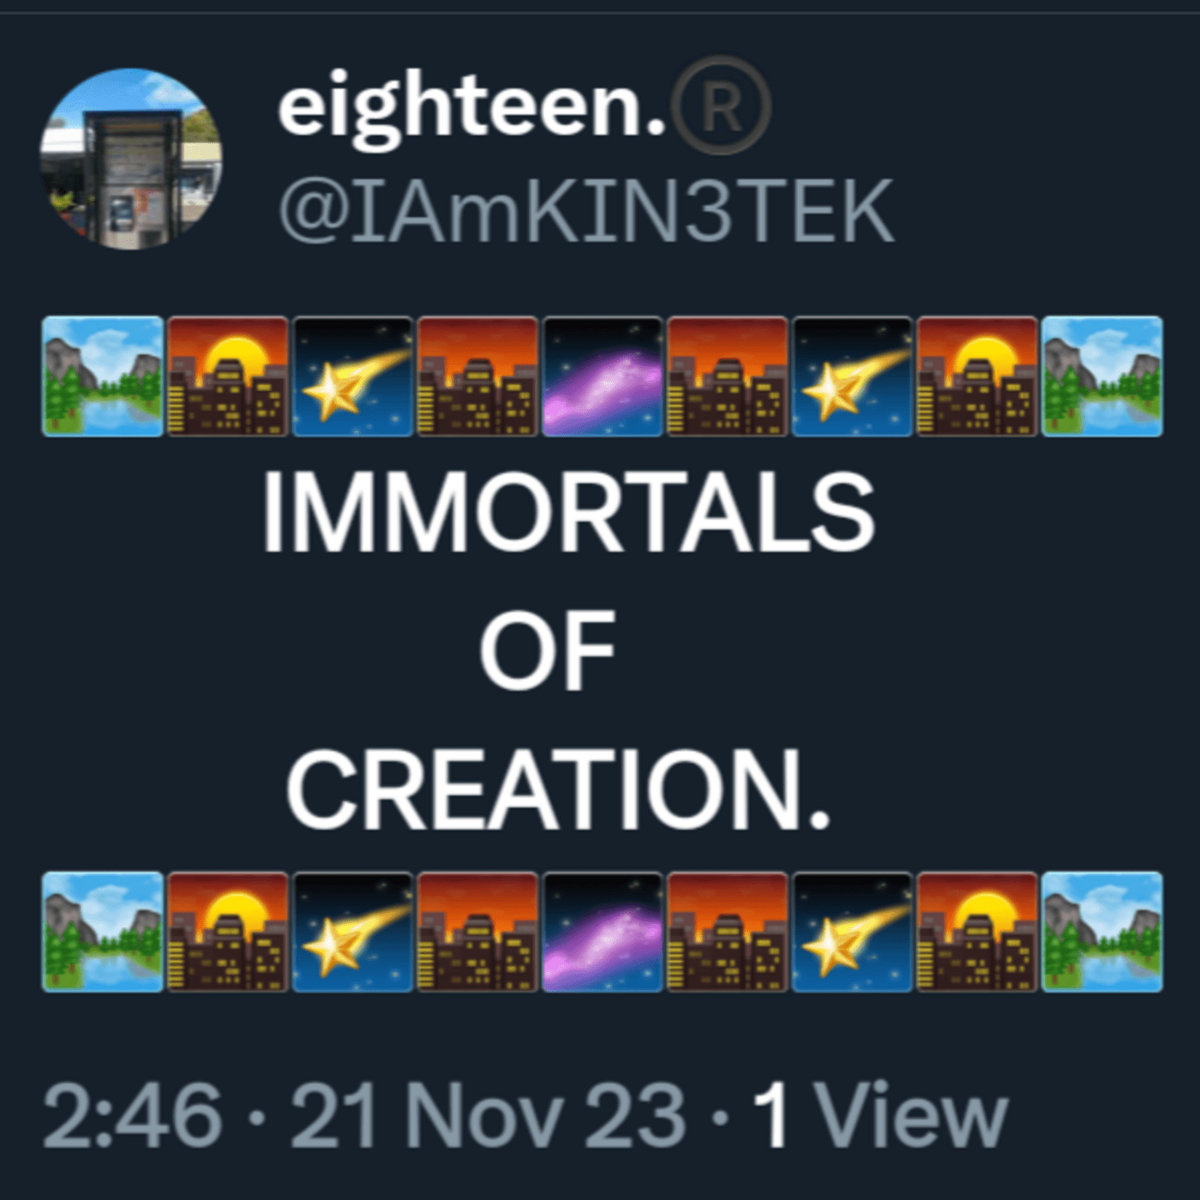Click the rightmost national park emoji in the bottom row
Image resolution: width=1200 pixels, height=1200 pixels.
point(1102,931)
